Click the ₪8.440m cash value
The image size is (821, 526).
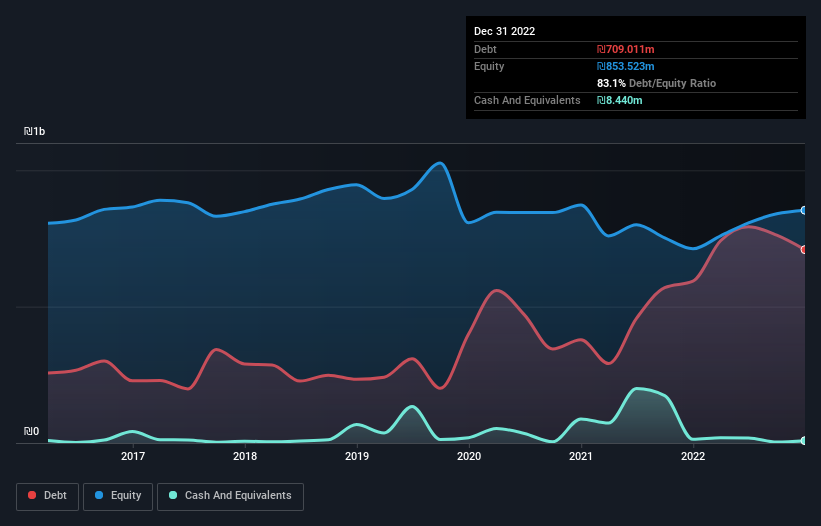[x=620, y=100]
